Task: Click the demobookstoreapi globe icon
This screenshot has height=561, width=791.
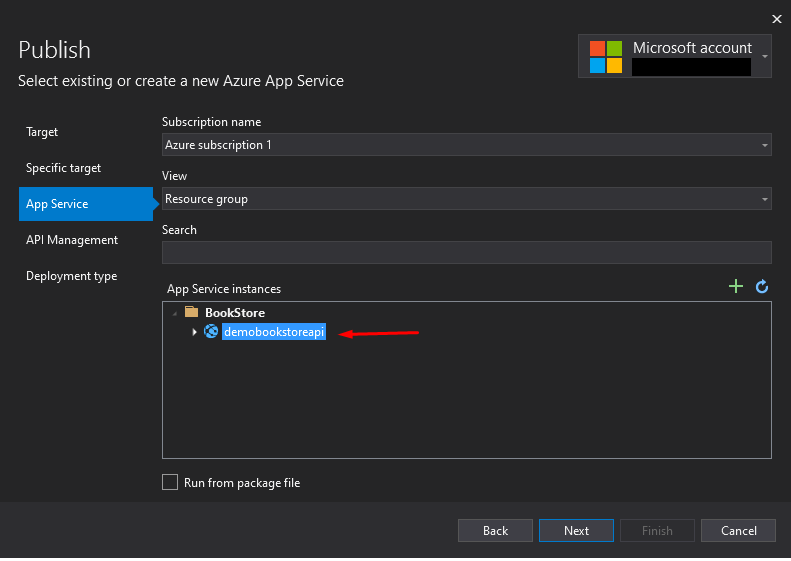Action: click(x=211, y=331)
